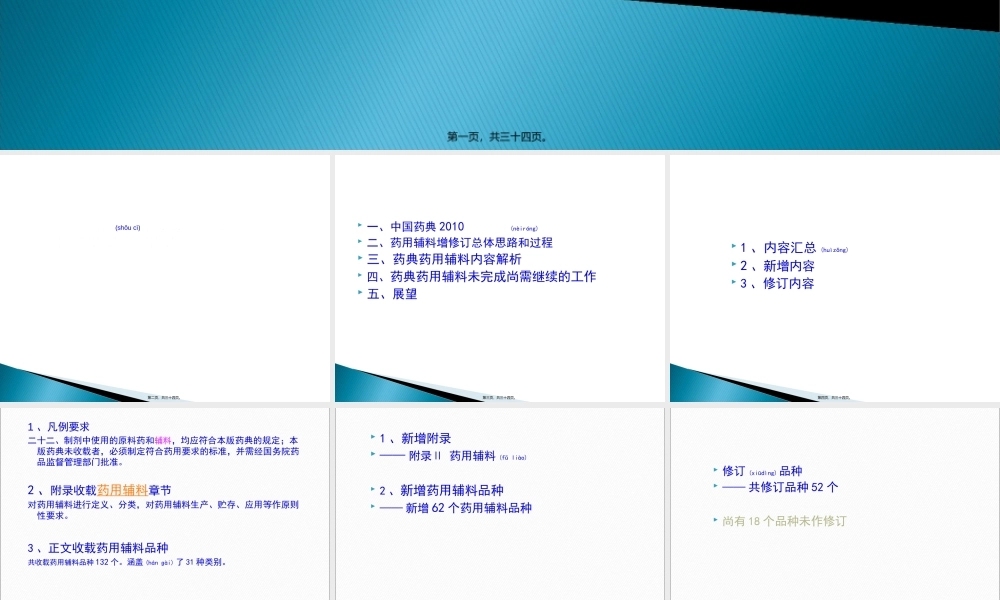Click the bullet icon beside "一、中国药典 2010"
The width and height of the screenshot is (1000, 600).
tap(361, 227)
